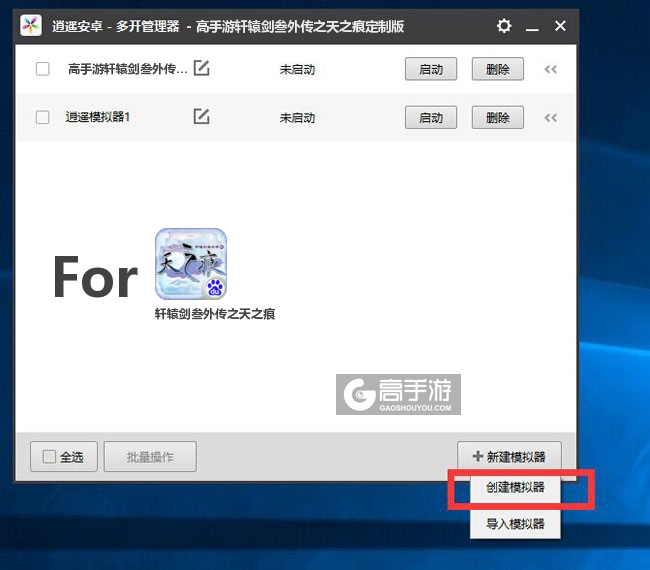The width and height of the screenshot is (650, 570).
Task: Select 导入模拟器 from the popup menu
Action: [516, 523]
